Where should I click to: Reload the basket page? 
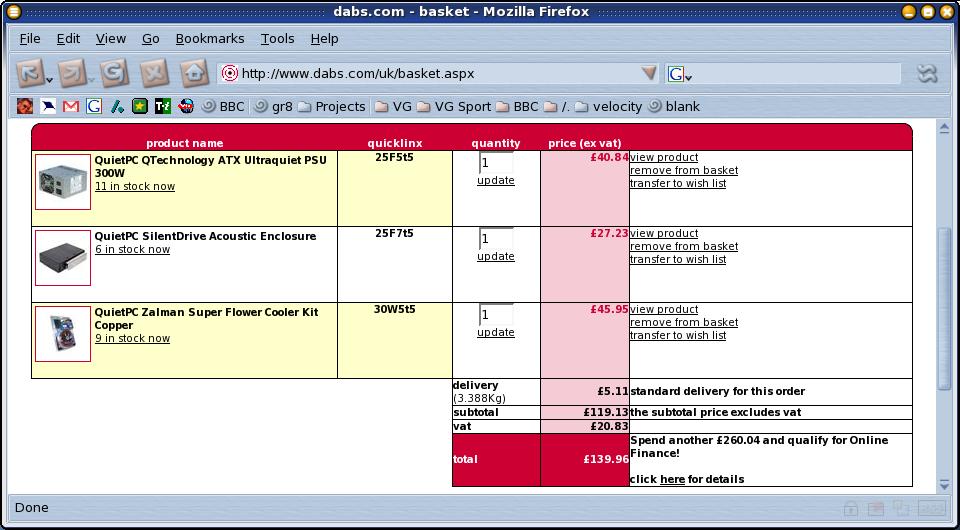[112, 73]
